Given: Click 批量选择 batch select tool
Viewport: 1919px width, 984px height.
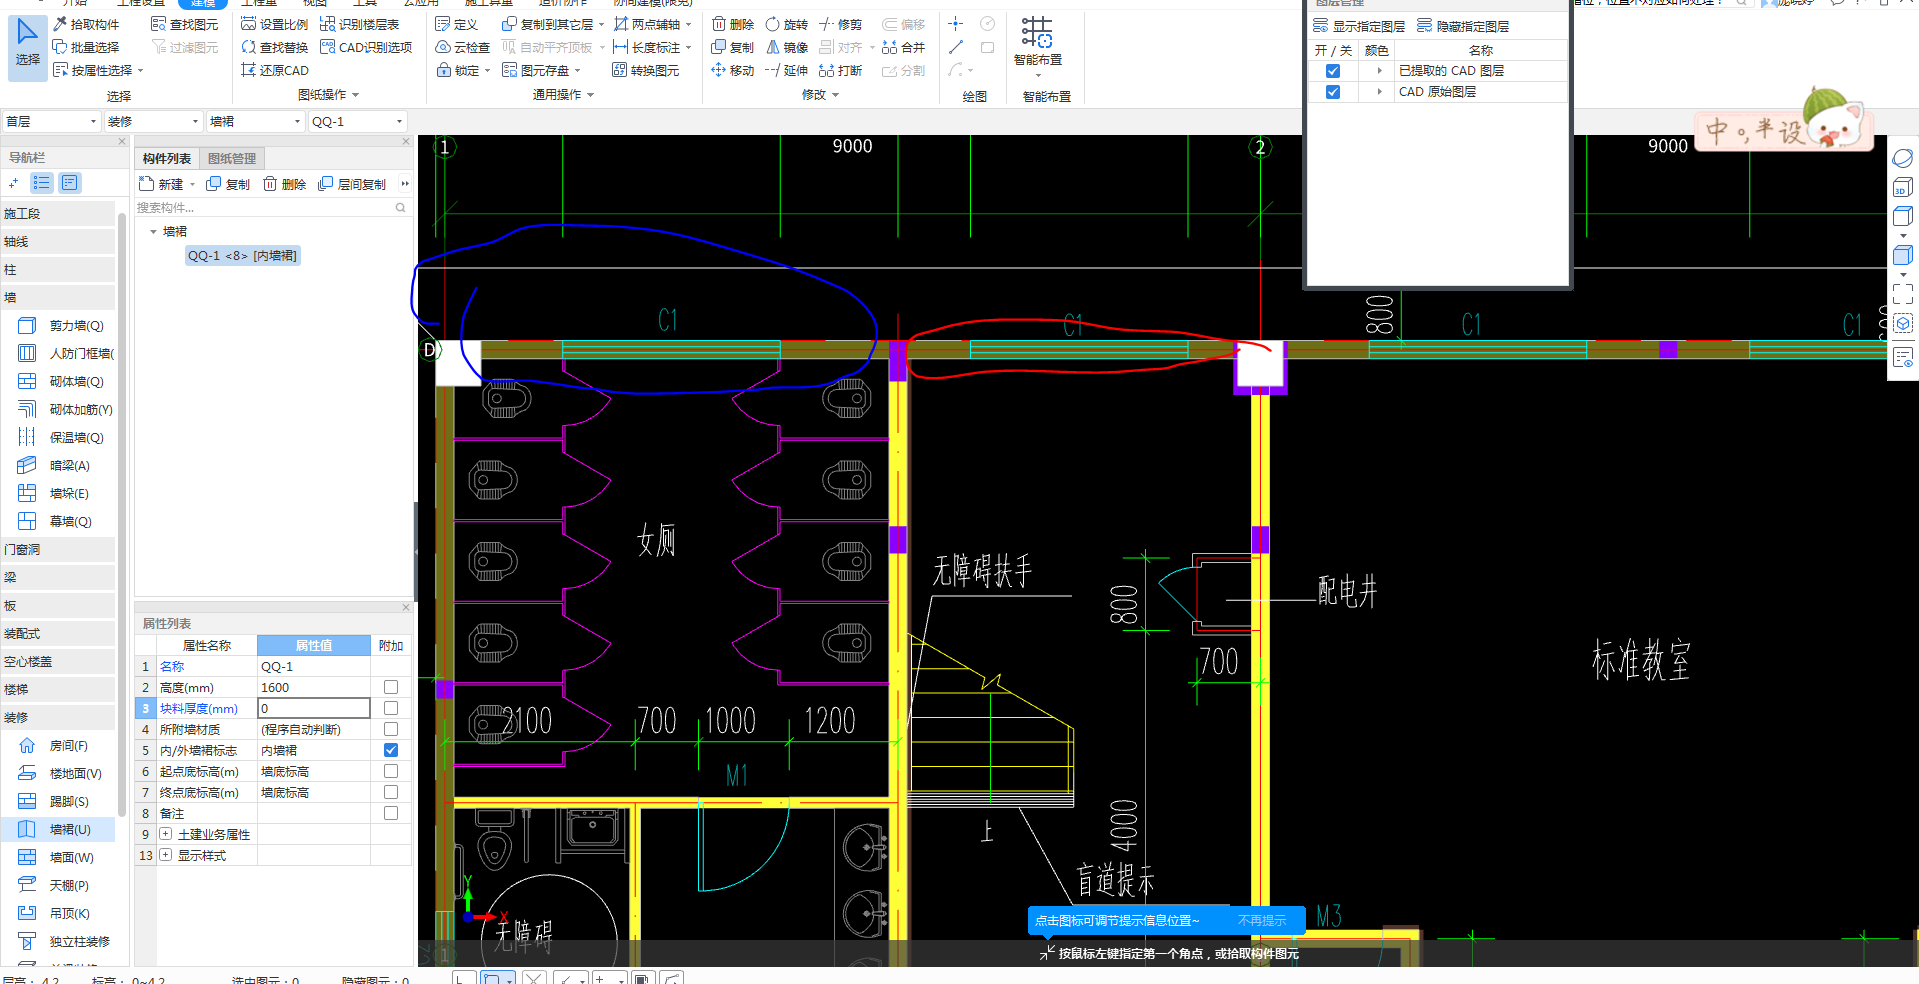Looking at the screenshot, I should pos(86,47).
